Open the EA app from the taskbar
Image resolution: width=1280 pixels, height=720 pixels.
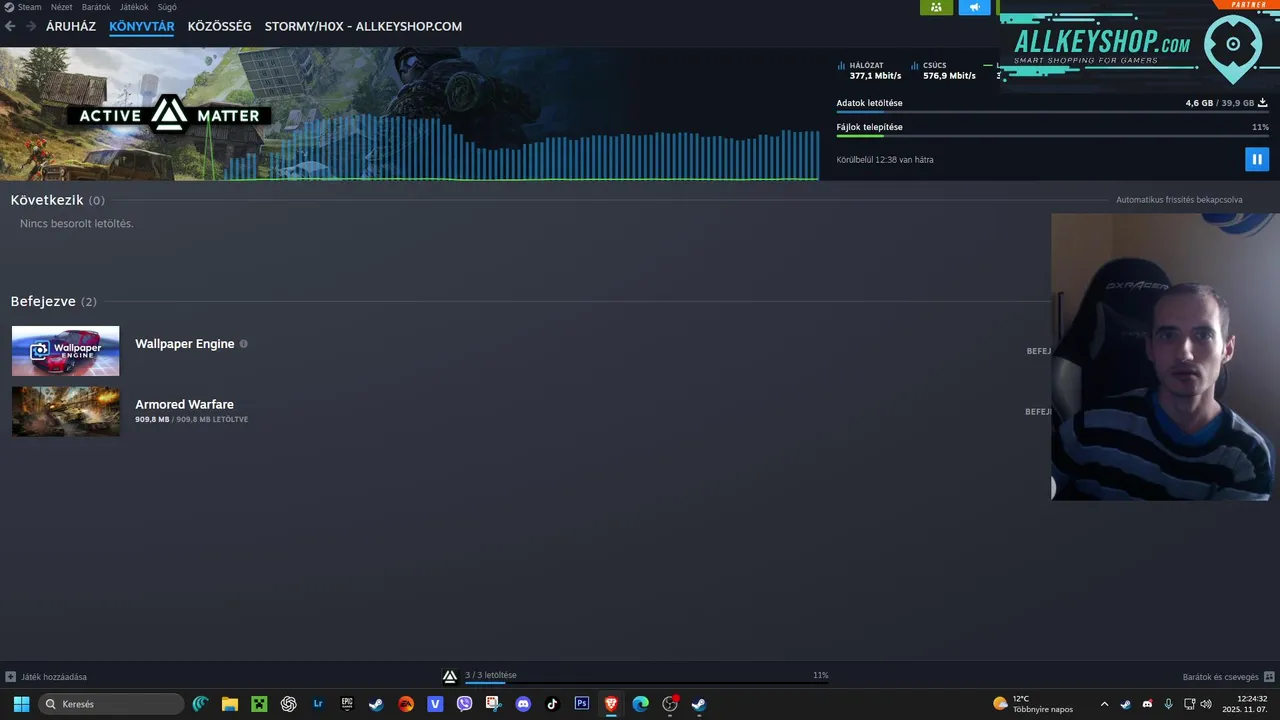[x=406, y=704]
